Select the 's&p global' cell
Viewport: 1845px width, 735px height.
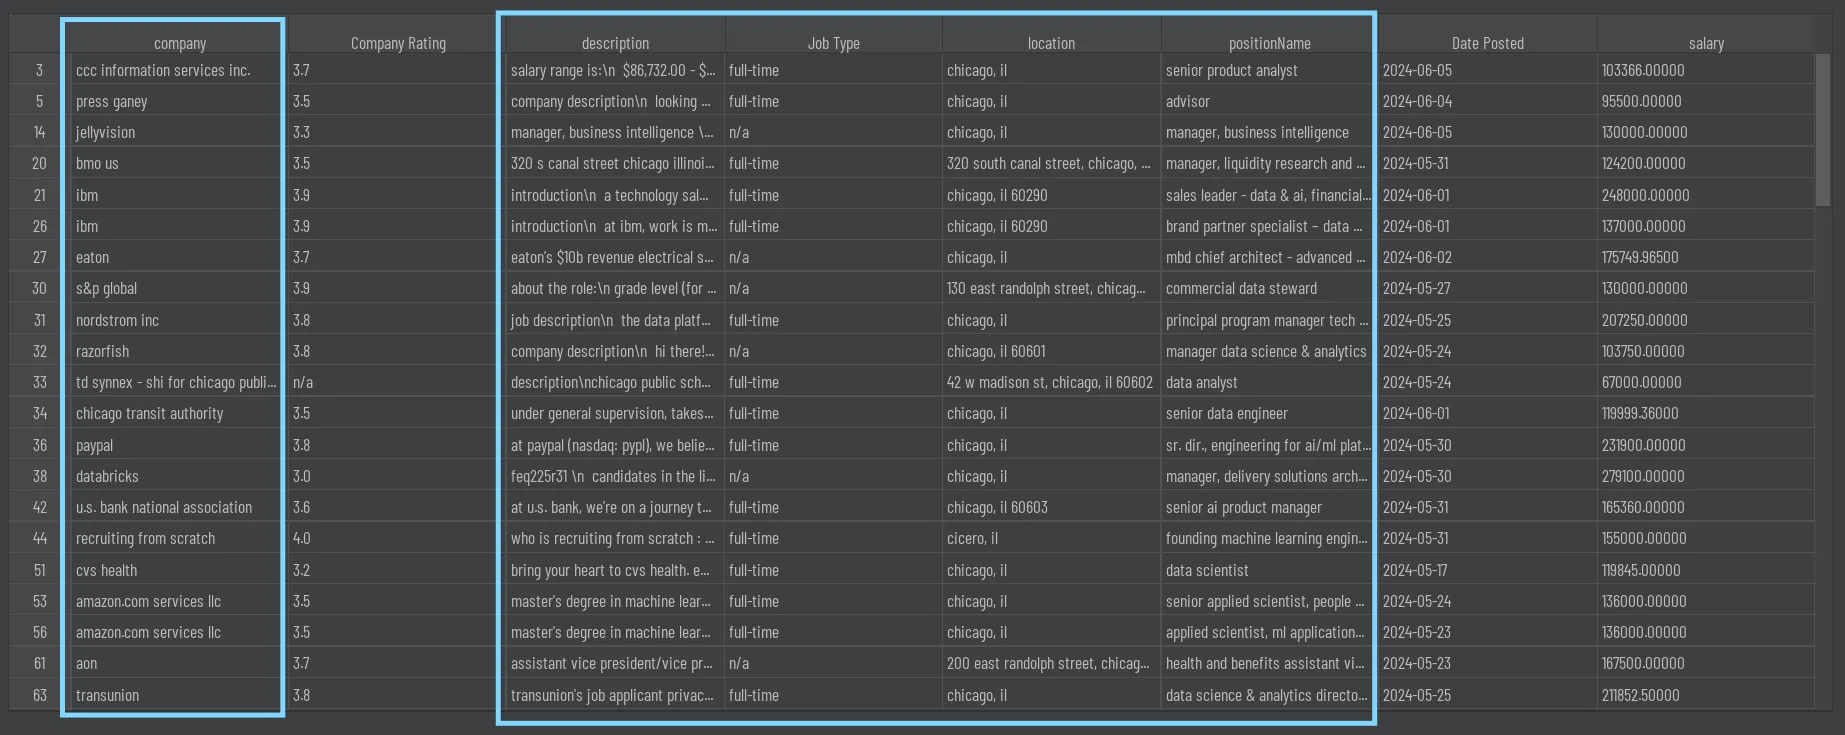179,288
